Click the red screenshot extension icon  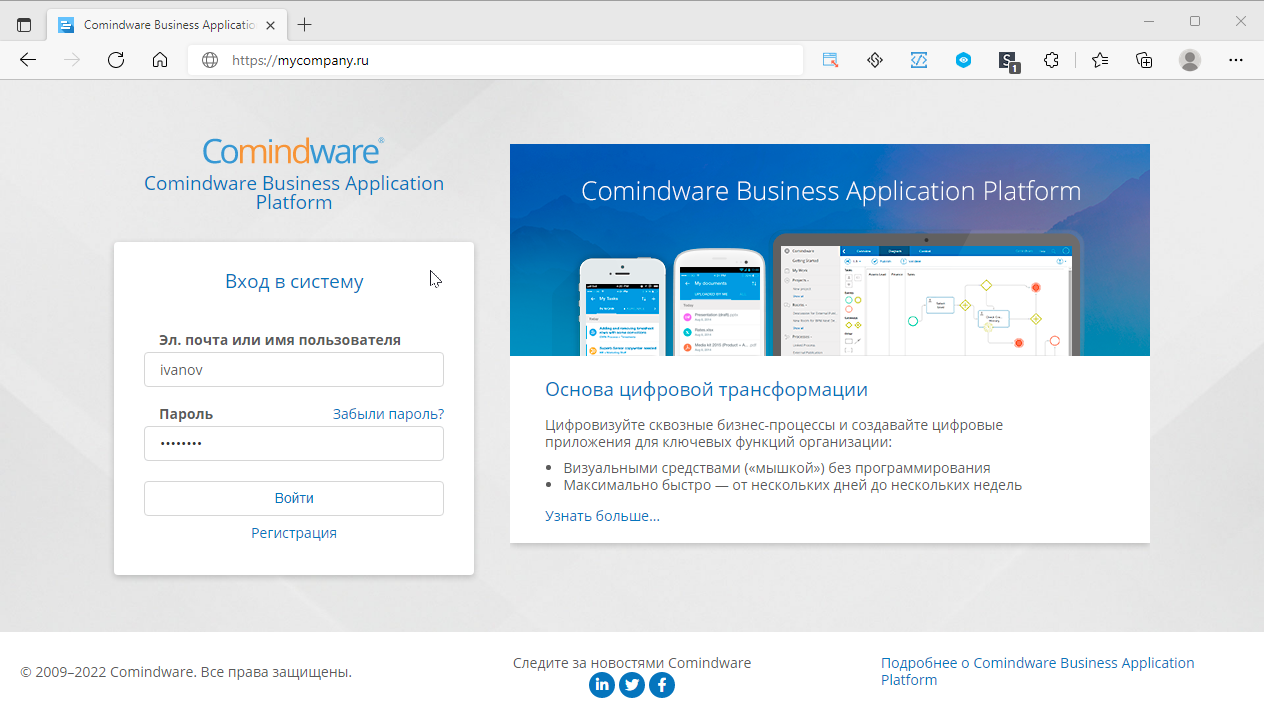click(830, 60)
